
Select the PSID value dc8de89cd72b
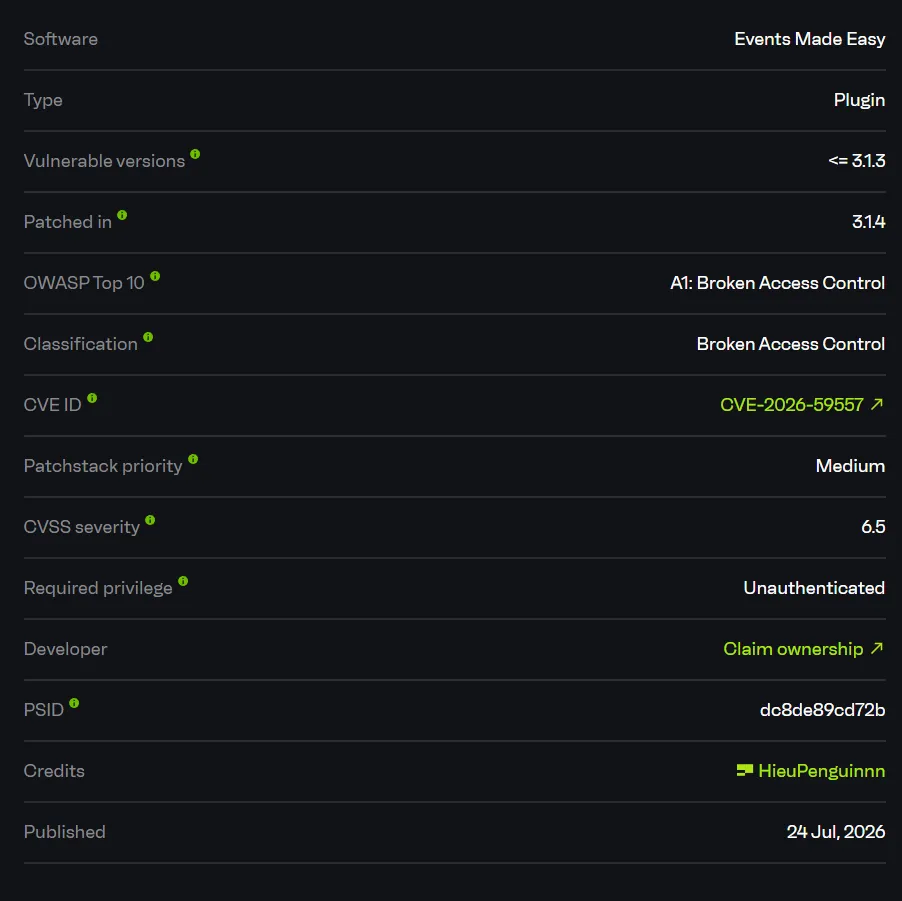[823, 710]
